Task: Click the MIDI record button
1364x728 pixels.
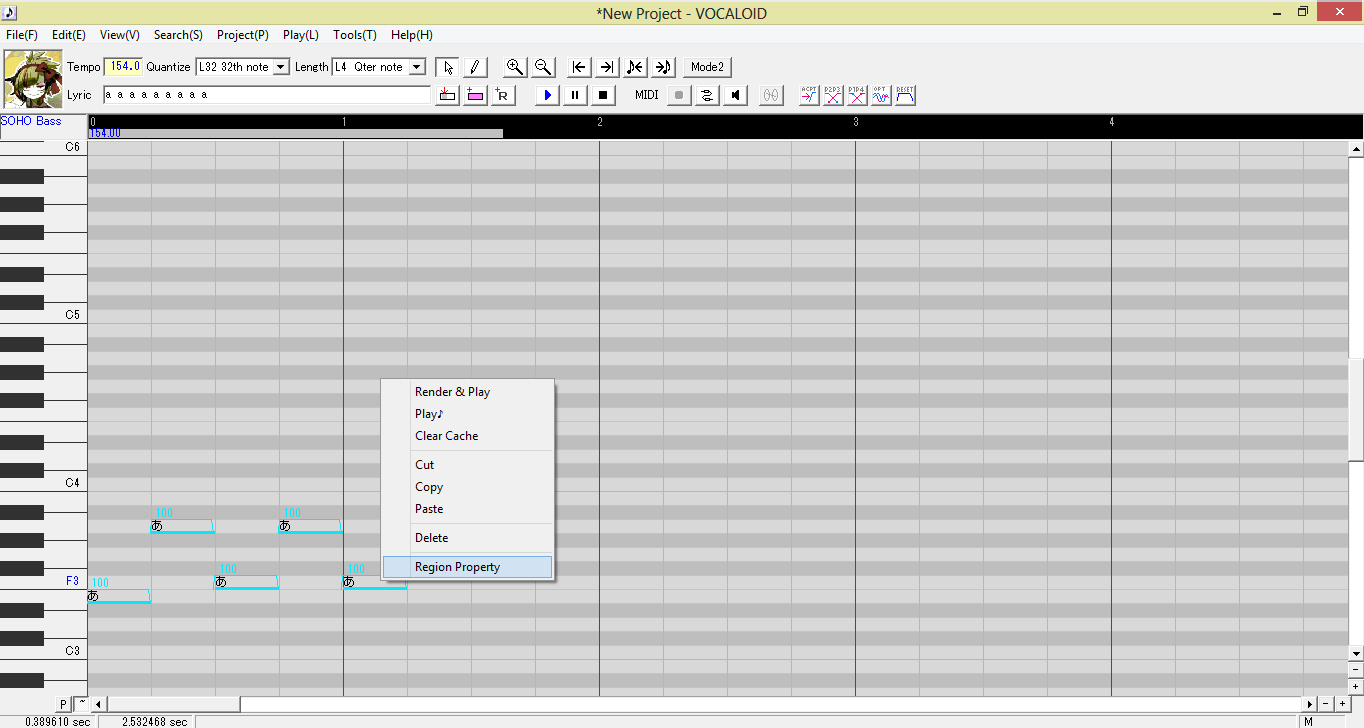Action: click(679, 95)
